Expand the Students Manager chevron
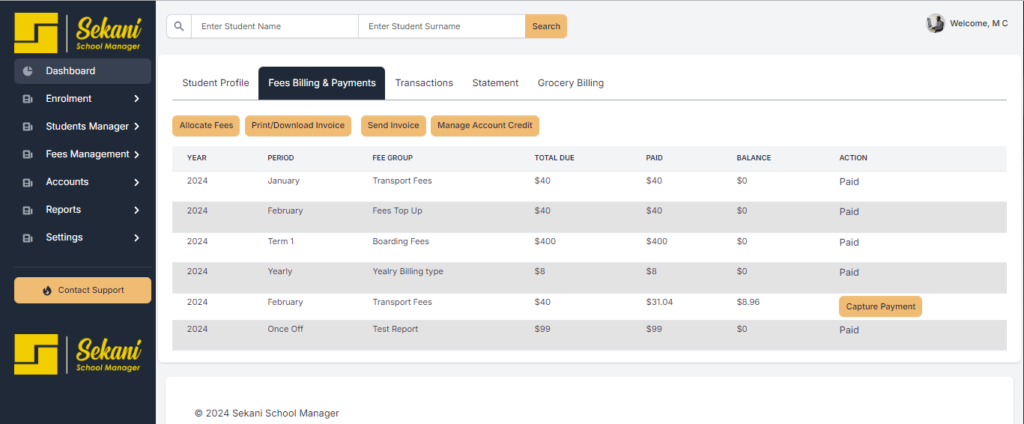 click(136, 127)
